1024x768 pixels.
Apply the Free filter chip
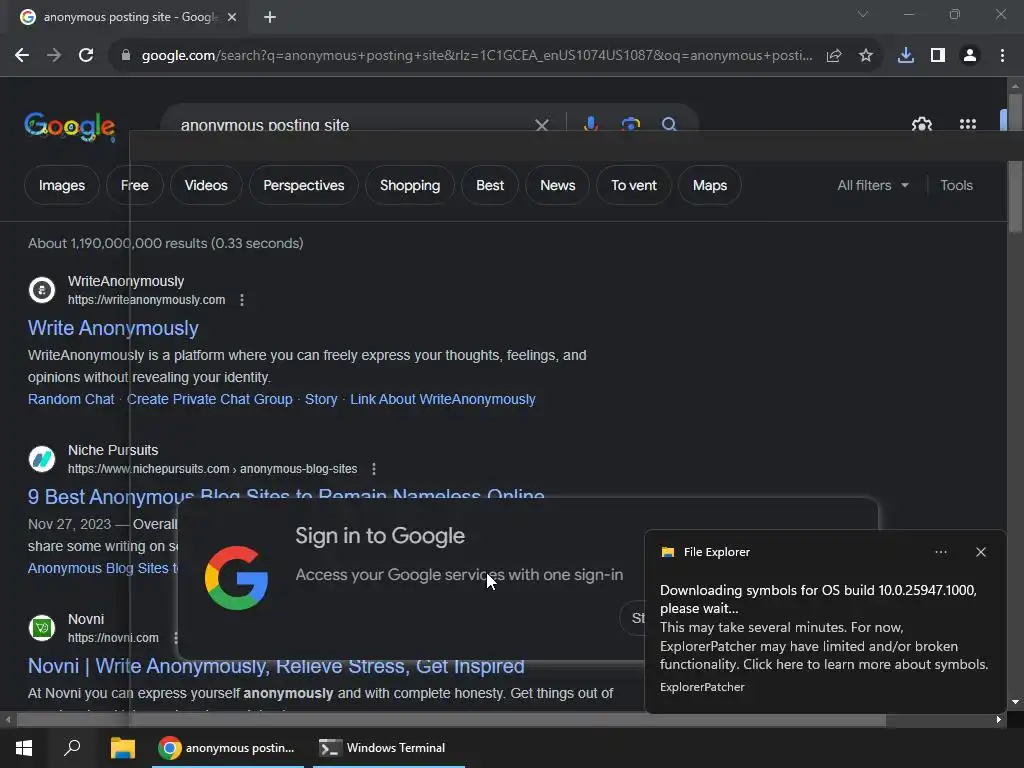[x=135, y=185]
